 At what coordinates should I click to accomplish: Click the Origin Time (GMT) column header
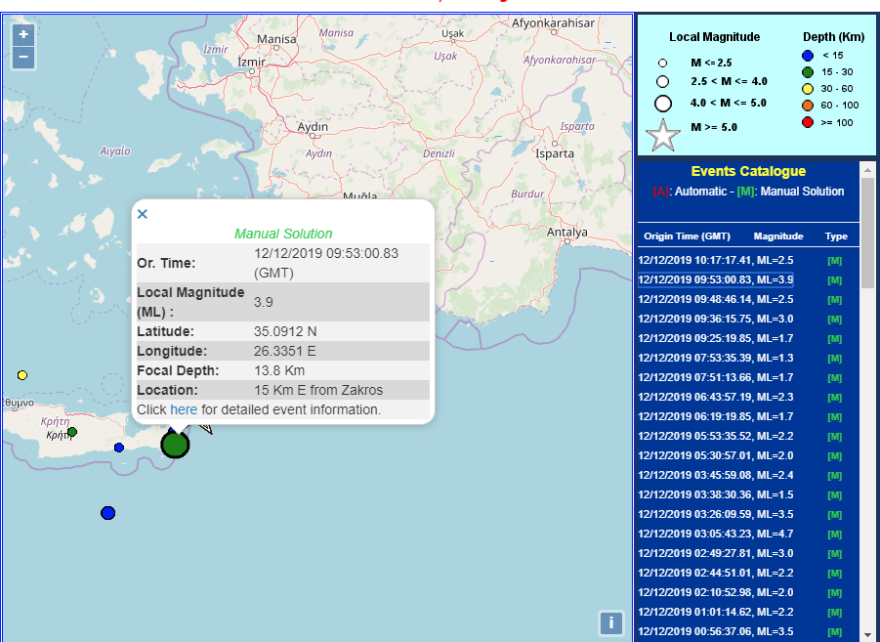[x=686, y=237]
